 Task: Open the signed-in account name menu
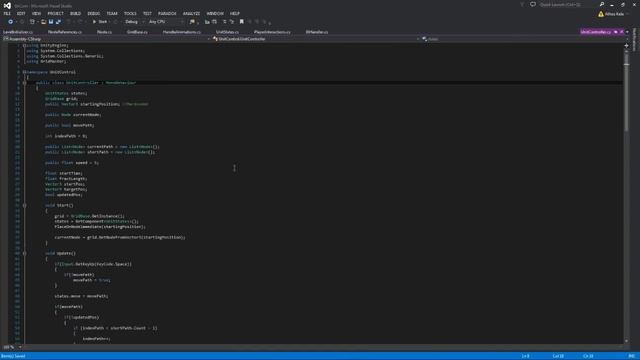pyautogui.click(x=616, y=14)
